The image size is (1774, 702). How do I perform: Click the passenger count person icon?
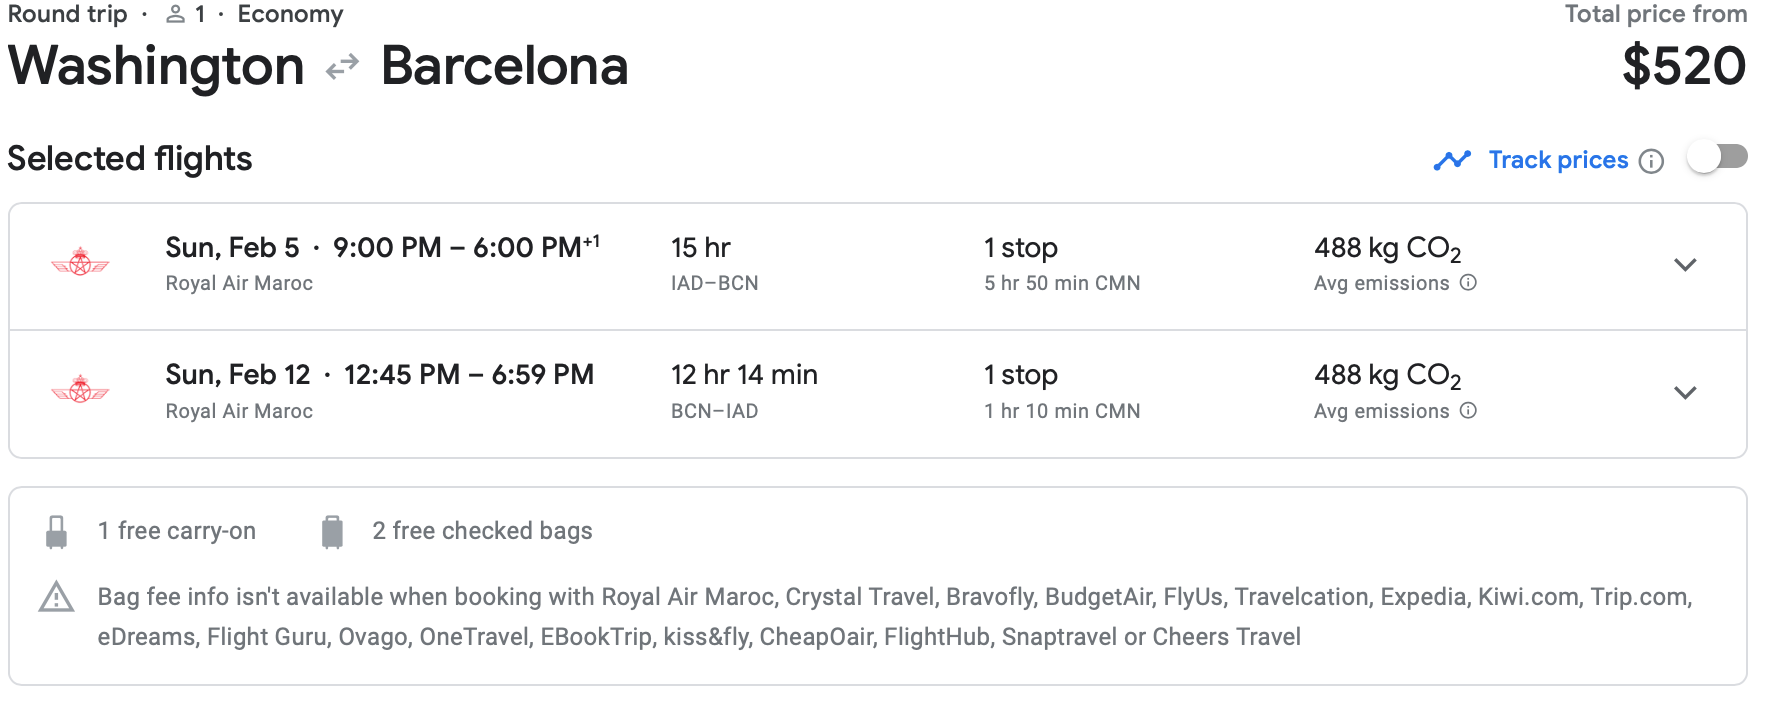coord(176,14)
